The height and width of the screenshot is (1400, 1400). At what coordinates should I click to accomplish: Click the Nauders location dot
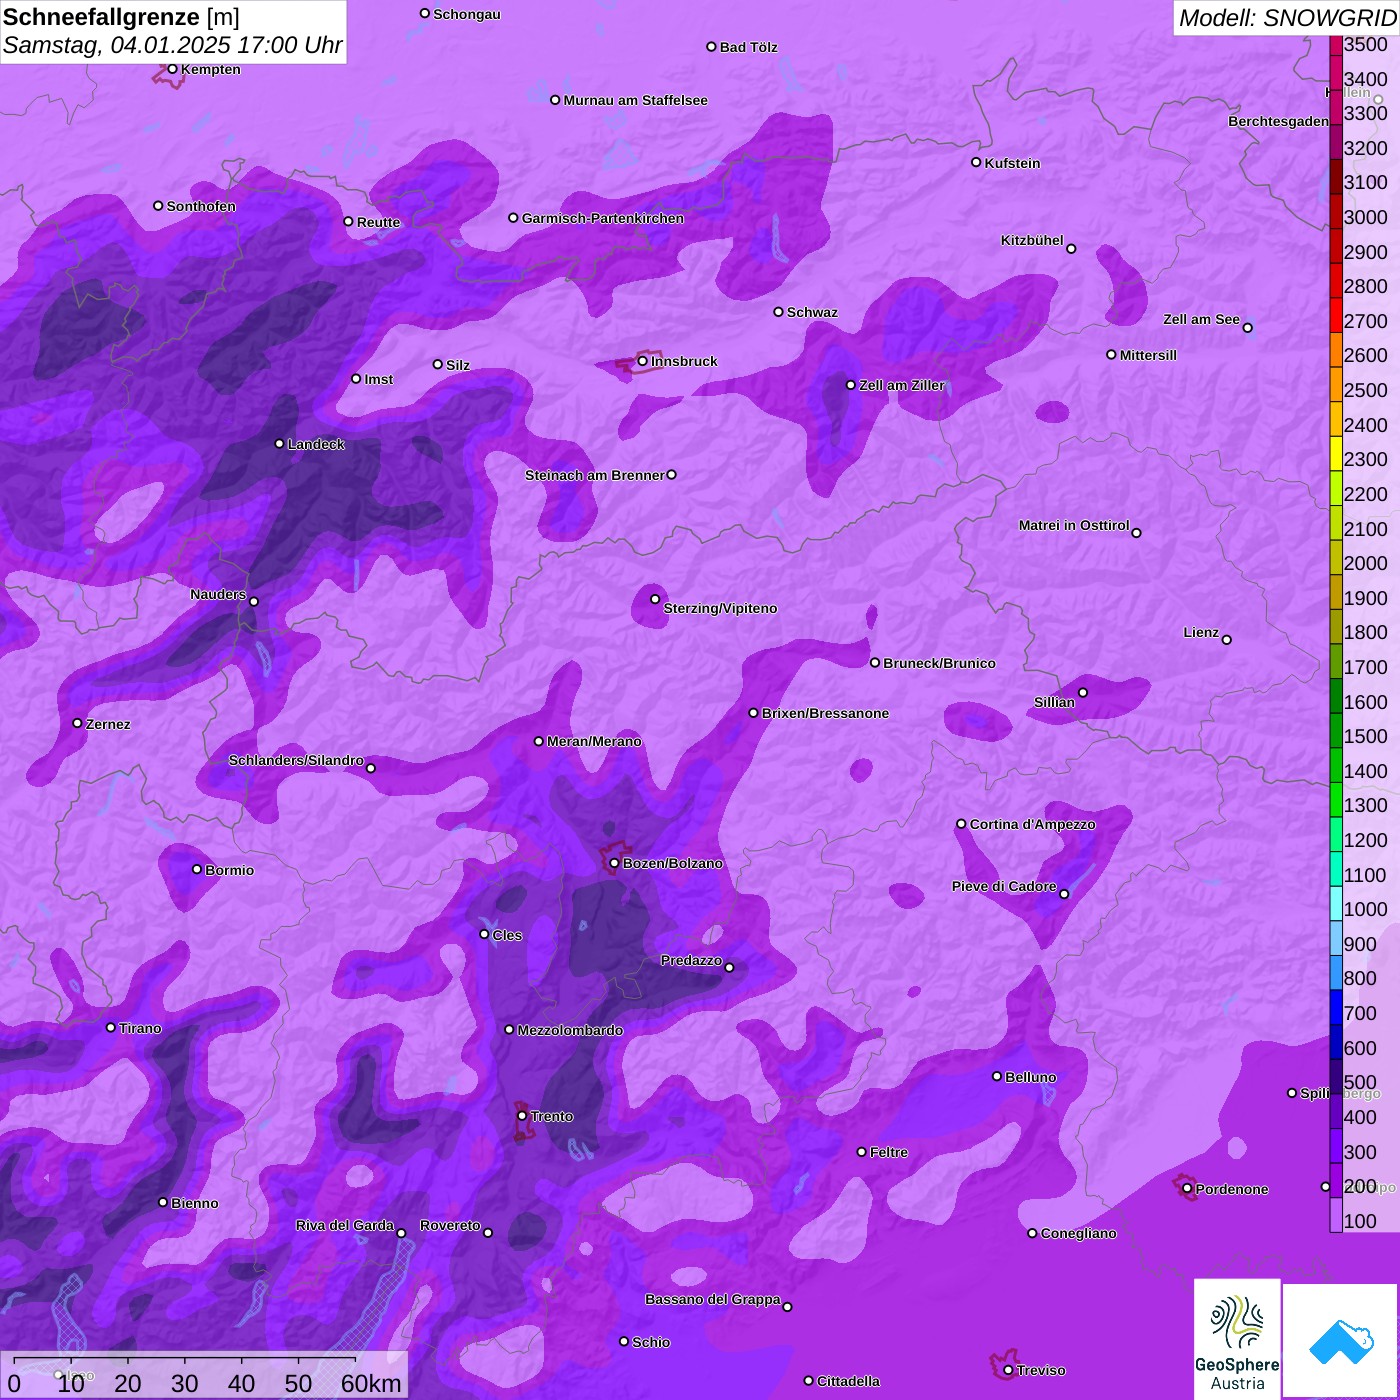pyautogui.click(x=254, y=601)
